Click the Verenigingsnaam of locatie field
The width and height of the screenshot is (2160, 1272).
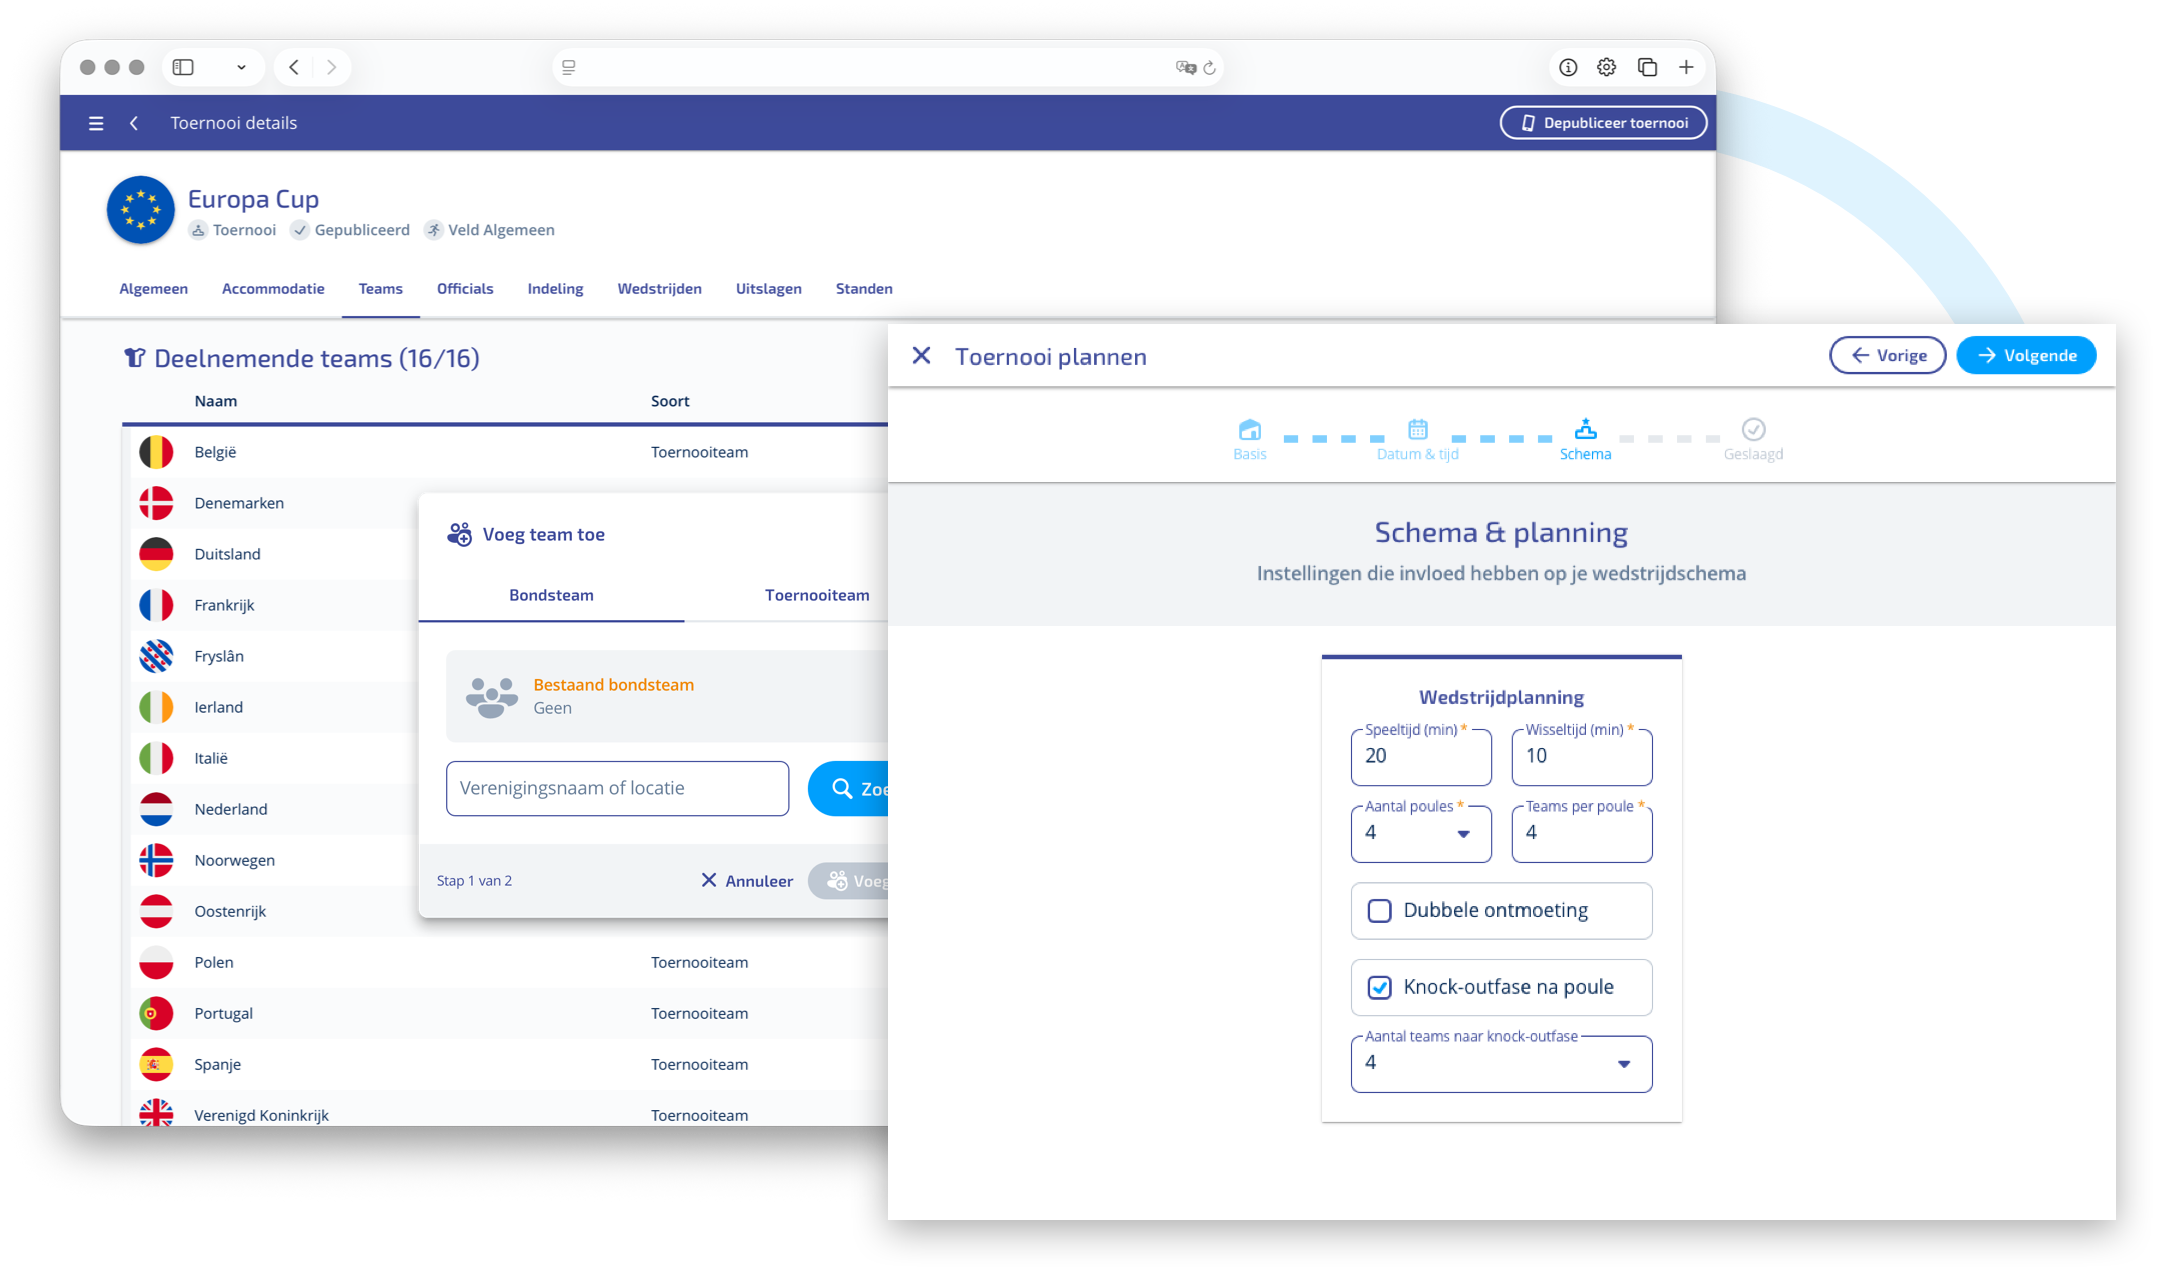617,788
